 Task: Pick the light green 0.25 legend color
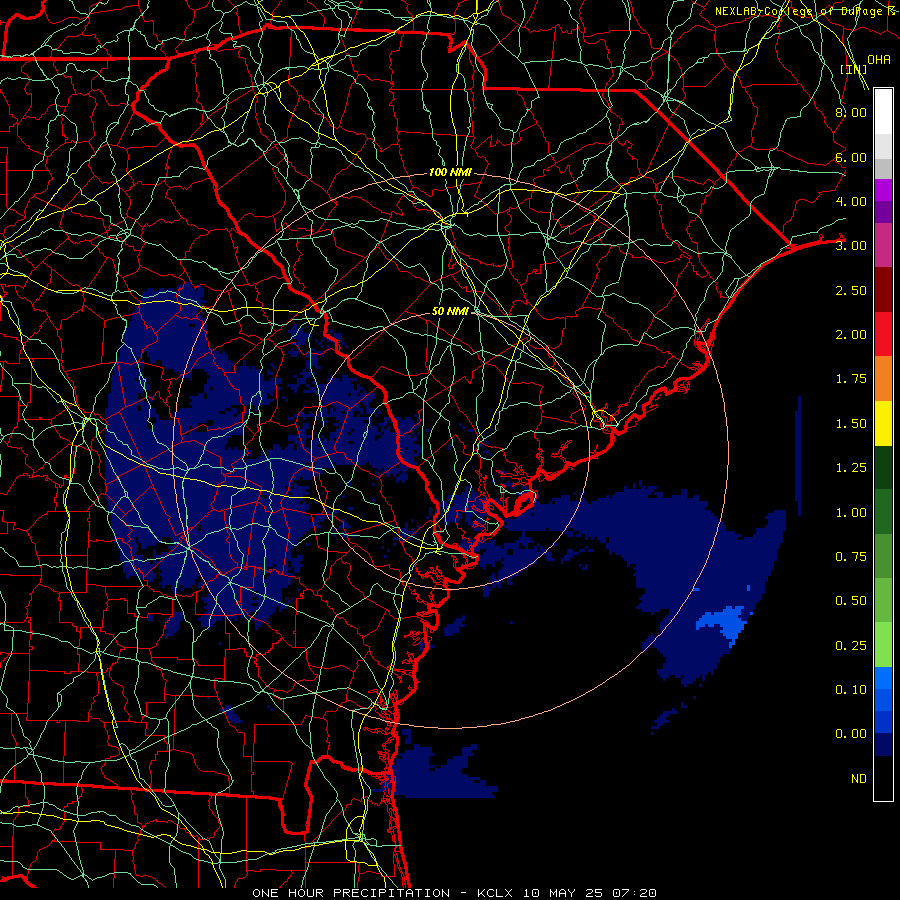[883, 645]
